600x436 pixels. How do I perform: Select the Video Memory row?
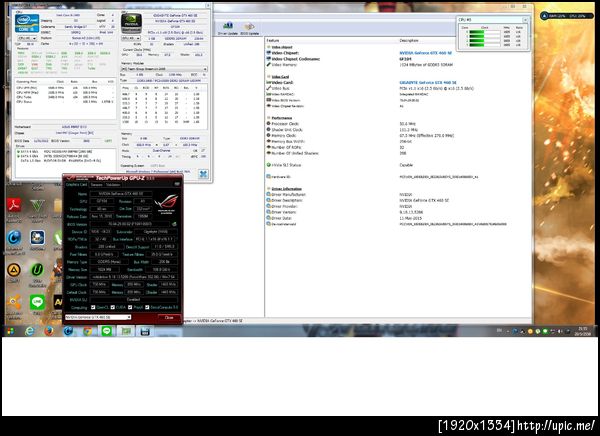(398, 65)
